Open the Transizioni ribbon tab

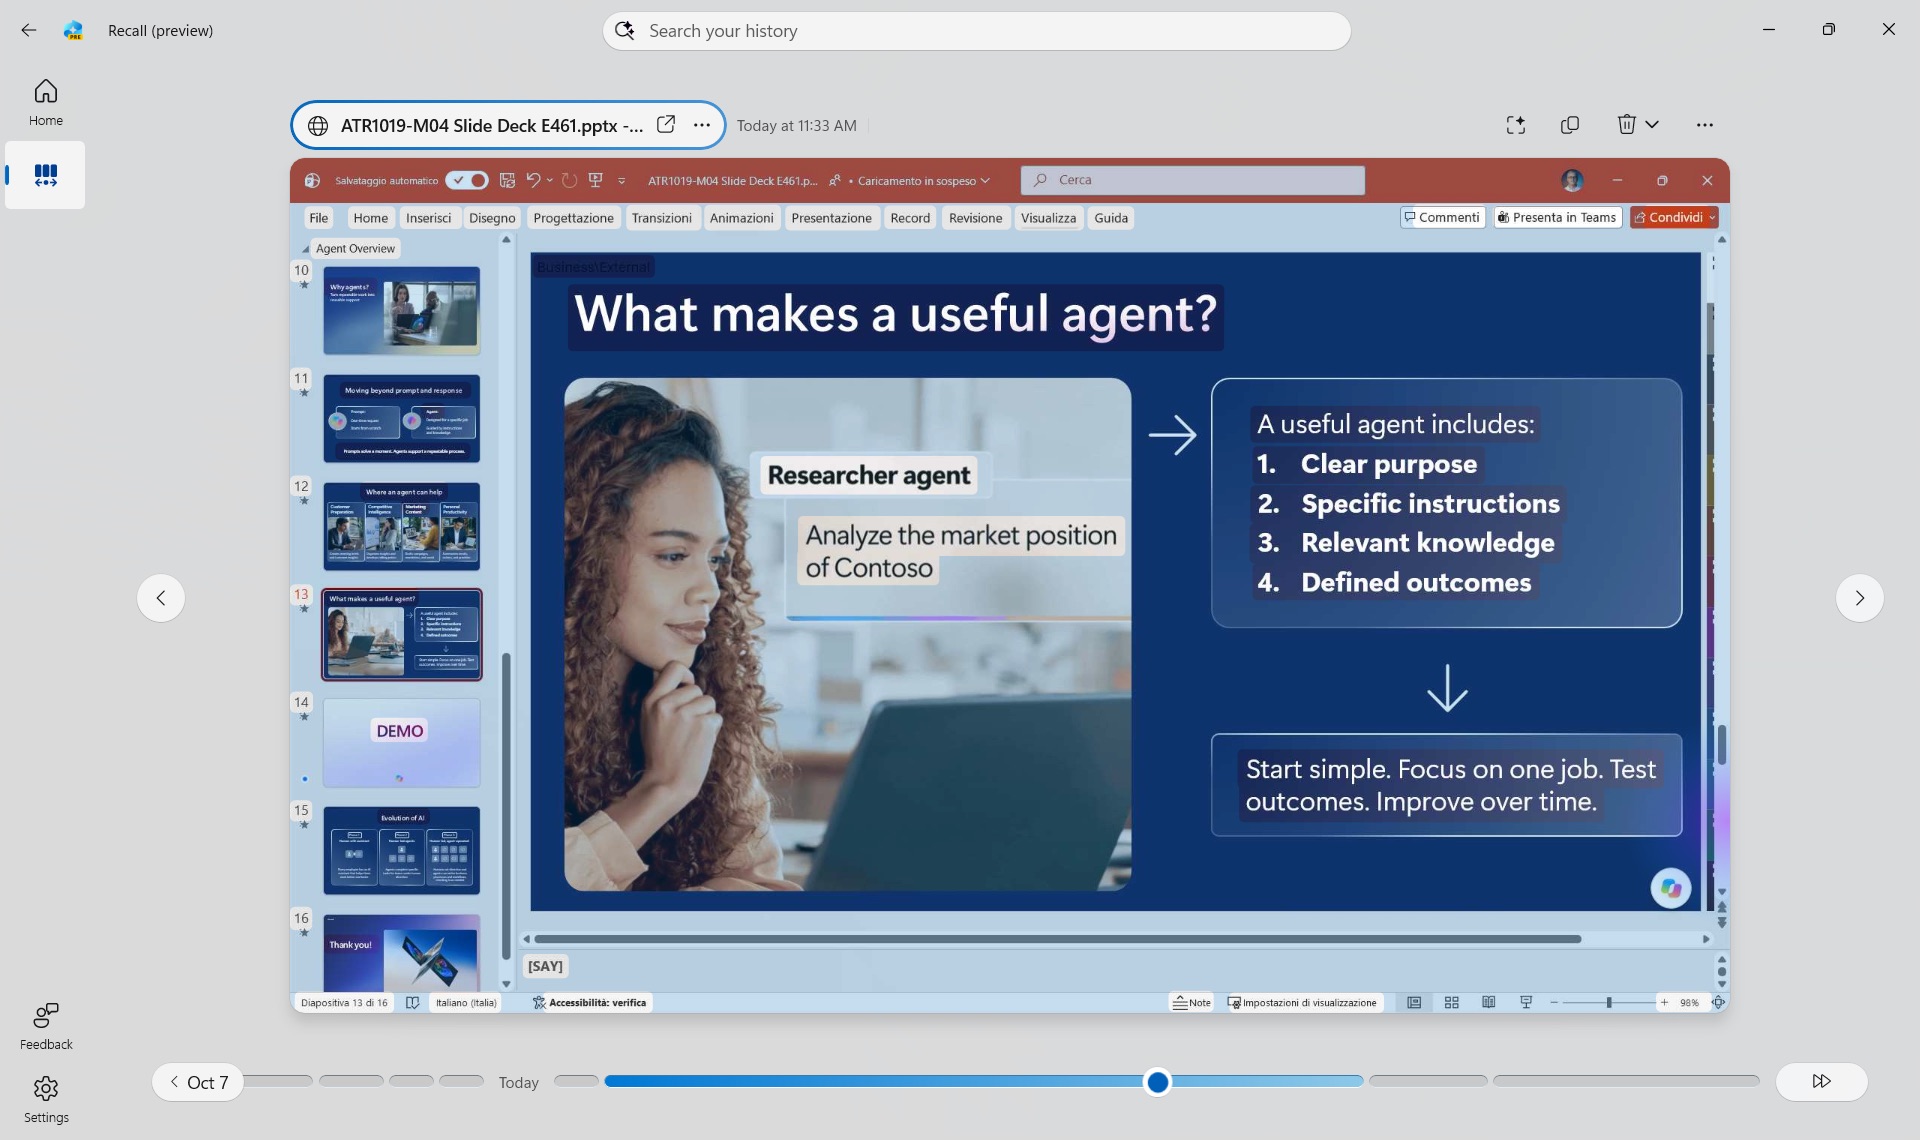pyautogui.click(x=661, y=218)
